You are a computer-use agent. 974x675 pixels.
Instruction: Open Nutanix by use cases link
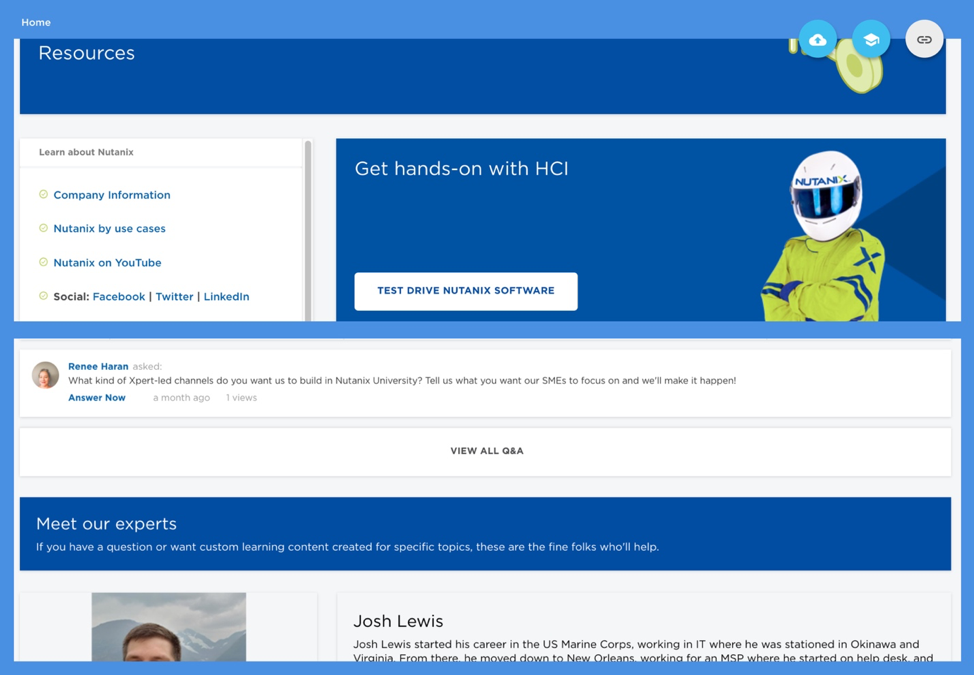click(109, 229)
